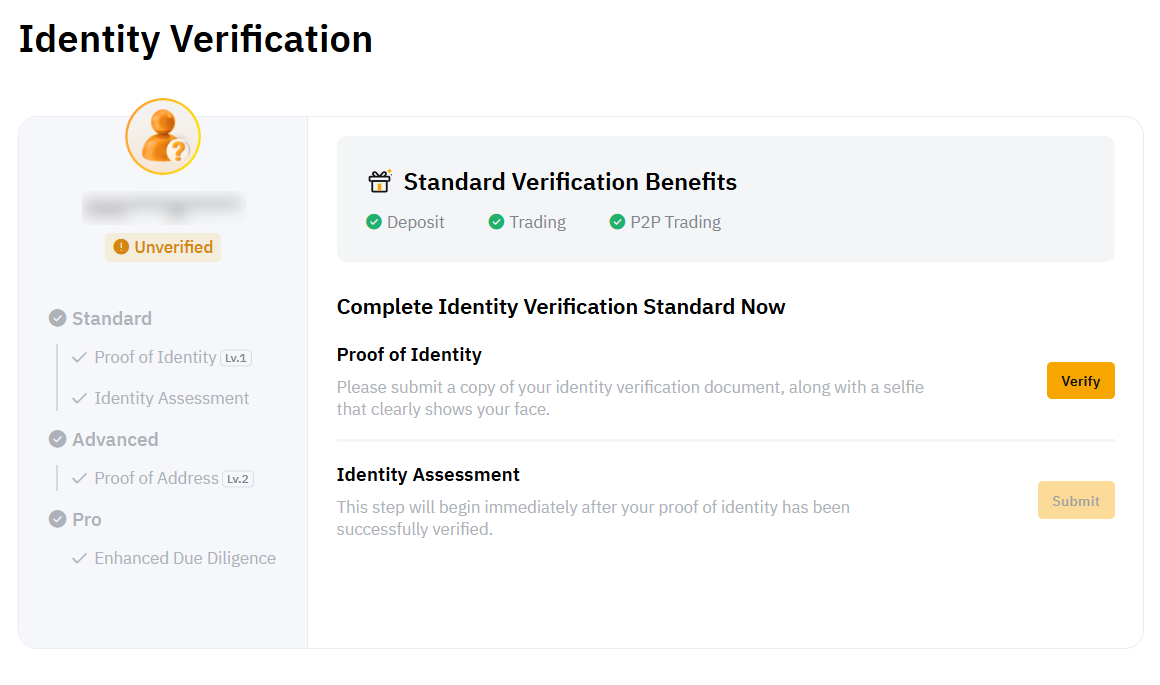Click the Verify button for Proof of Identity

[x=1080, y=380]
